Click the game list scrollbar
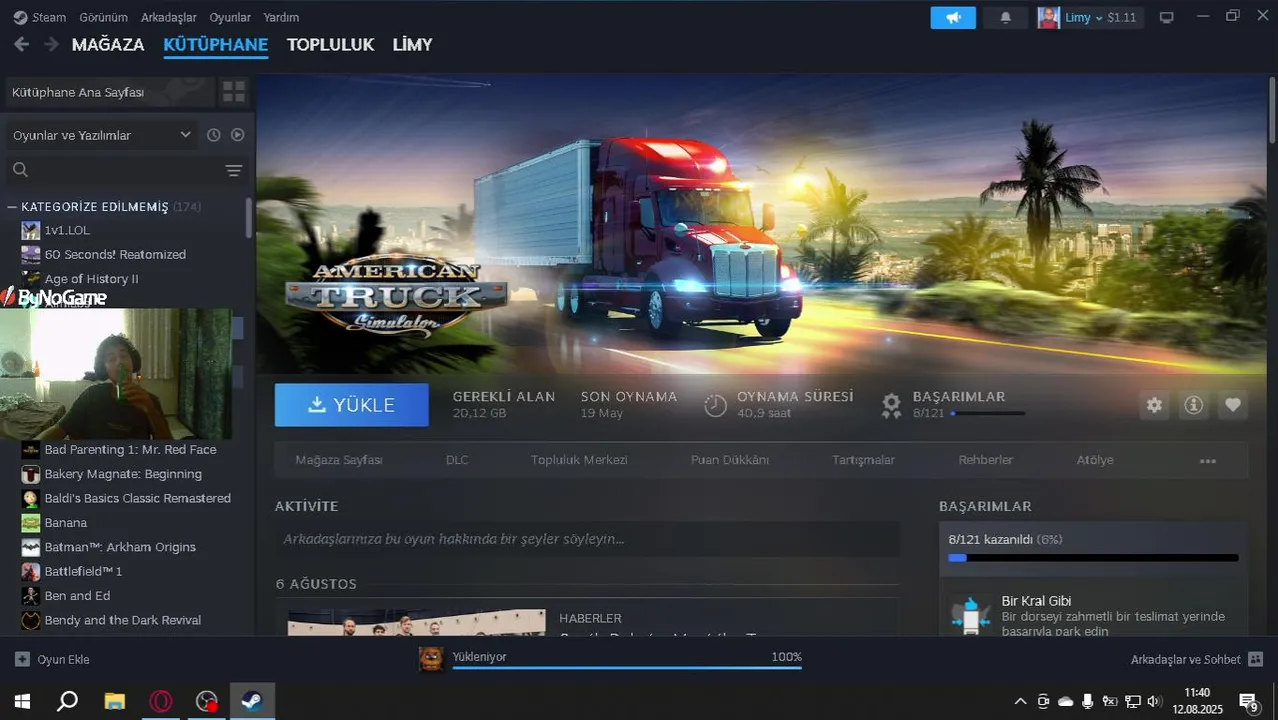Viewport: 1278px width, 720px height. pyautogui.click(x=249, y=217)
